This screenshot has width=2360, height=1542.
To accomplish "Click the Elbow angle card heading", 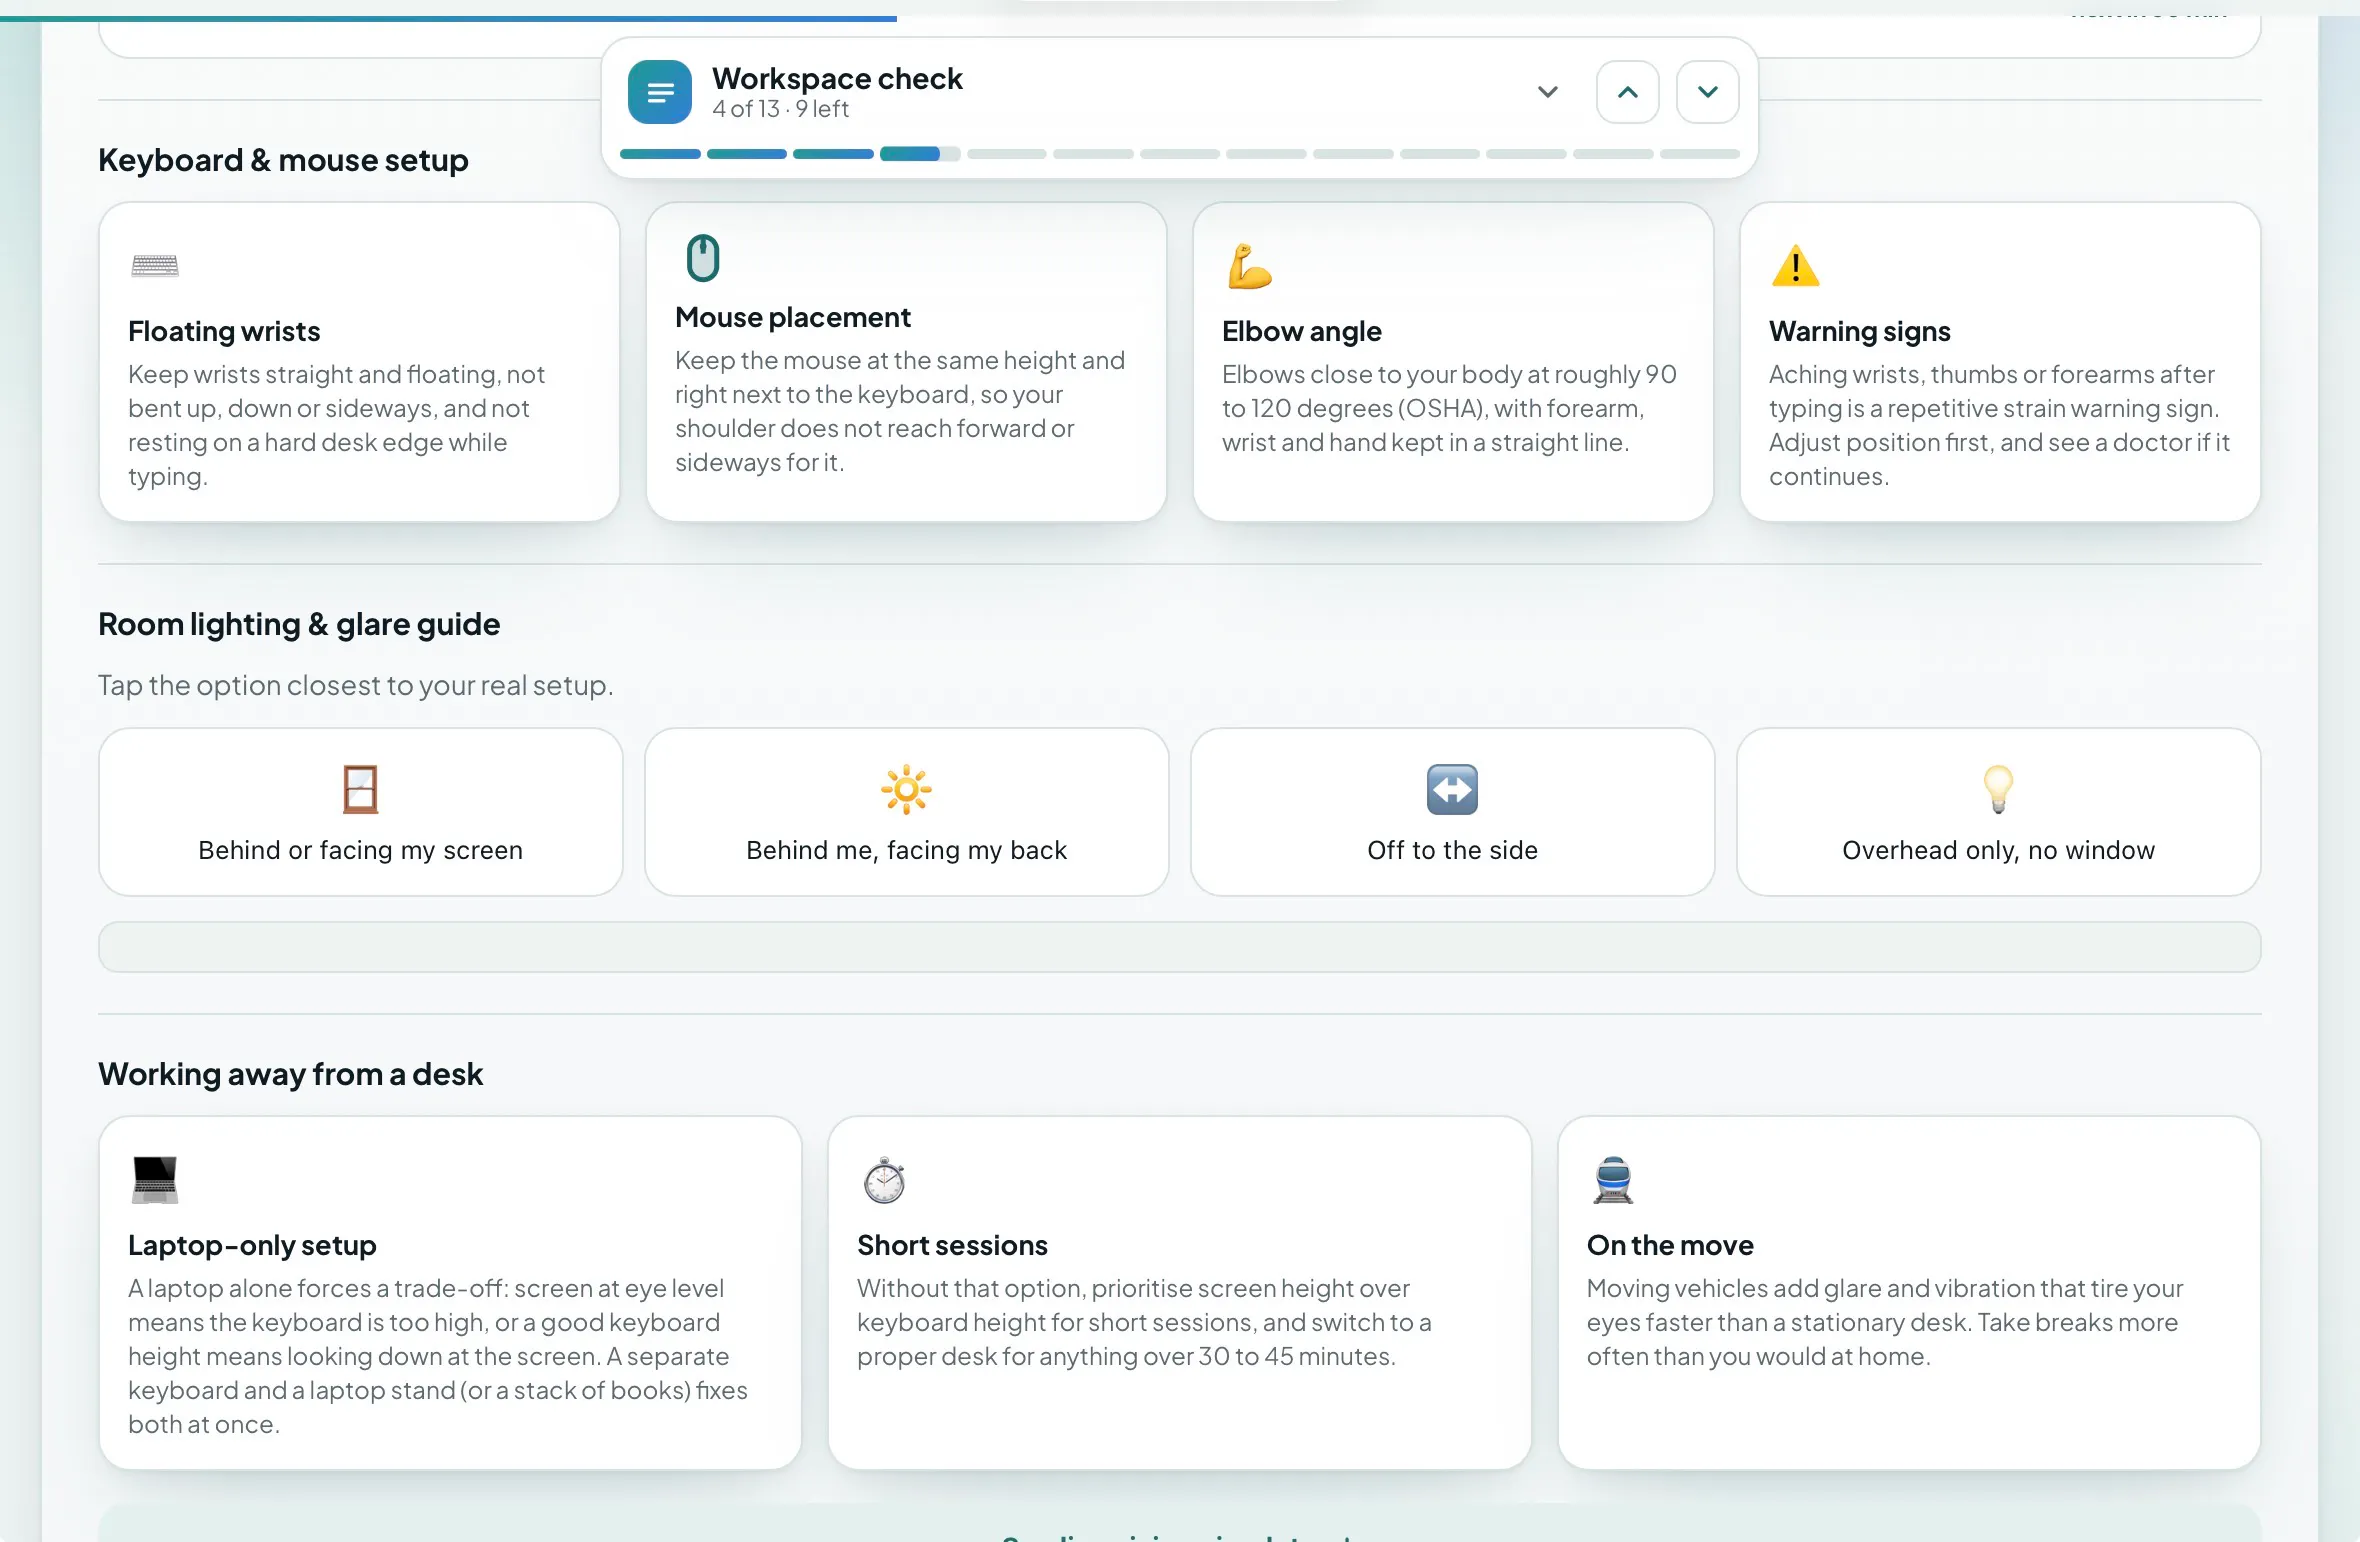I will [1302, 331].
